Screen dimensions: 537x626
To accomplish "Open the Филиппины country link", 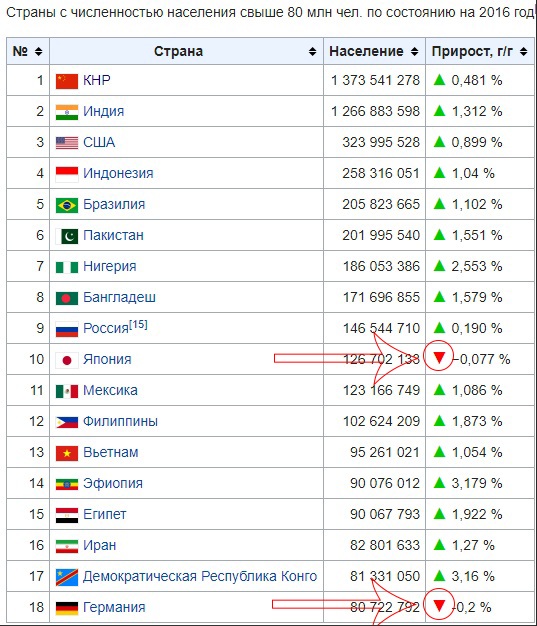I will click(x=120, y=421).
